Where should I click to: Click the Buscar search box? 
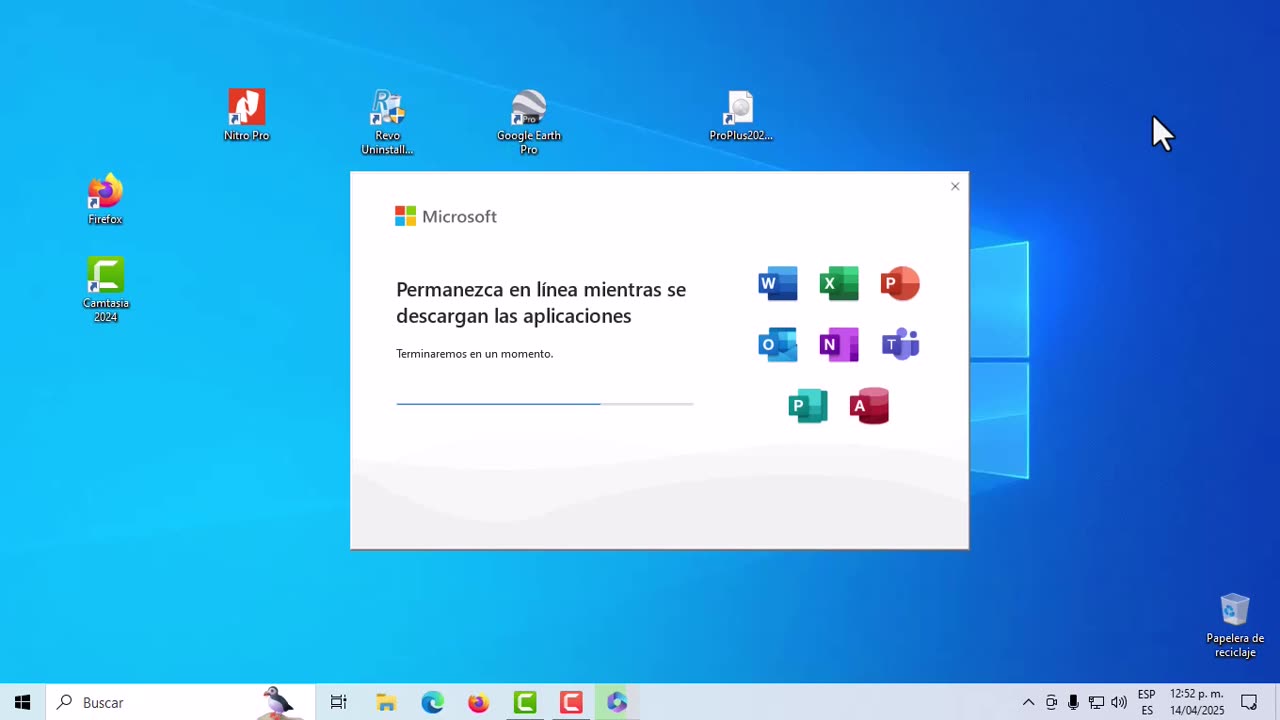coord(180,702)
